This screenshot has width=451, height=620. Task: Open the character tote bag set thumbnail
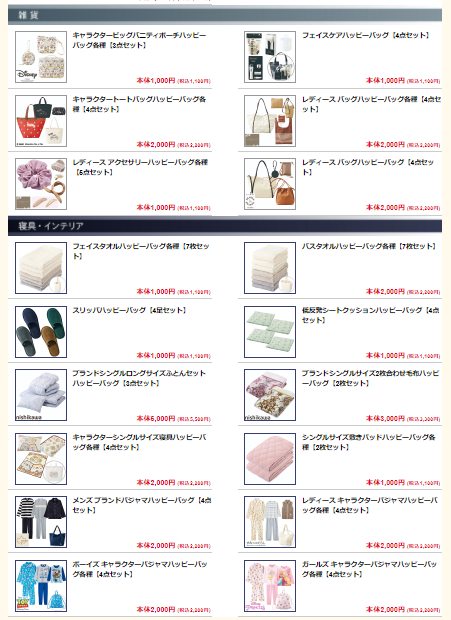point(41,121)
